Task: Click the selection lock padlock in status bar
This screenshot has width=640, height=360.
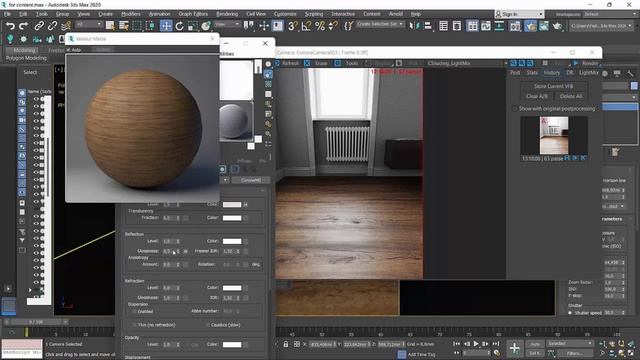Action: [286, 344]
